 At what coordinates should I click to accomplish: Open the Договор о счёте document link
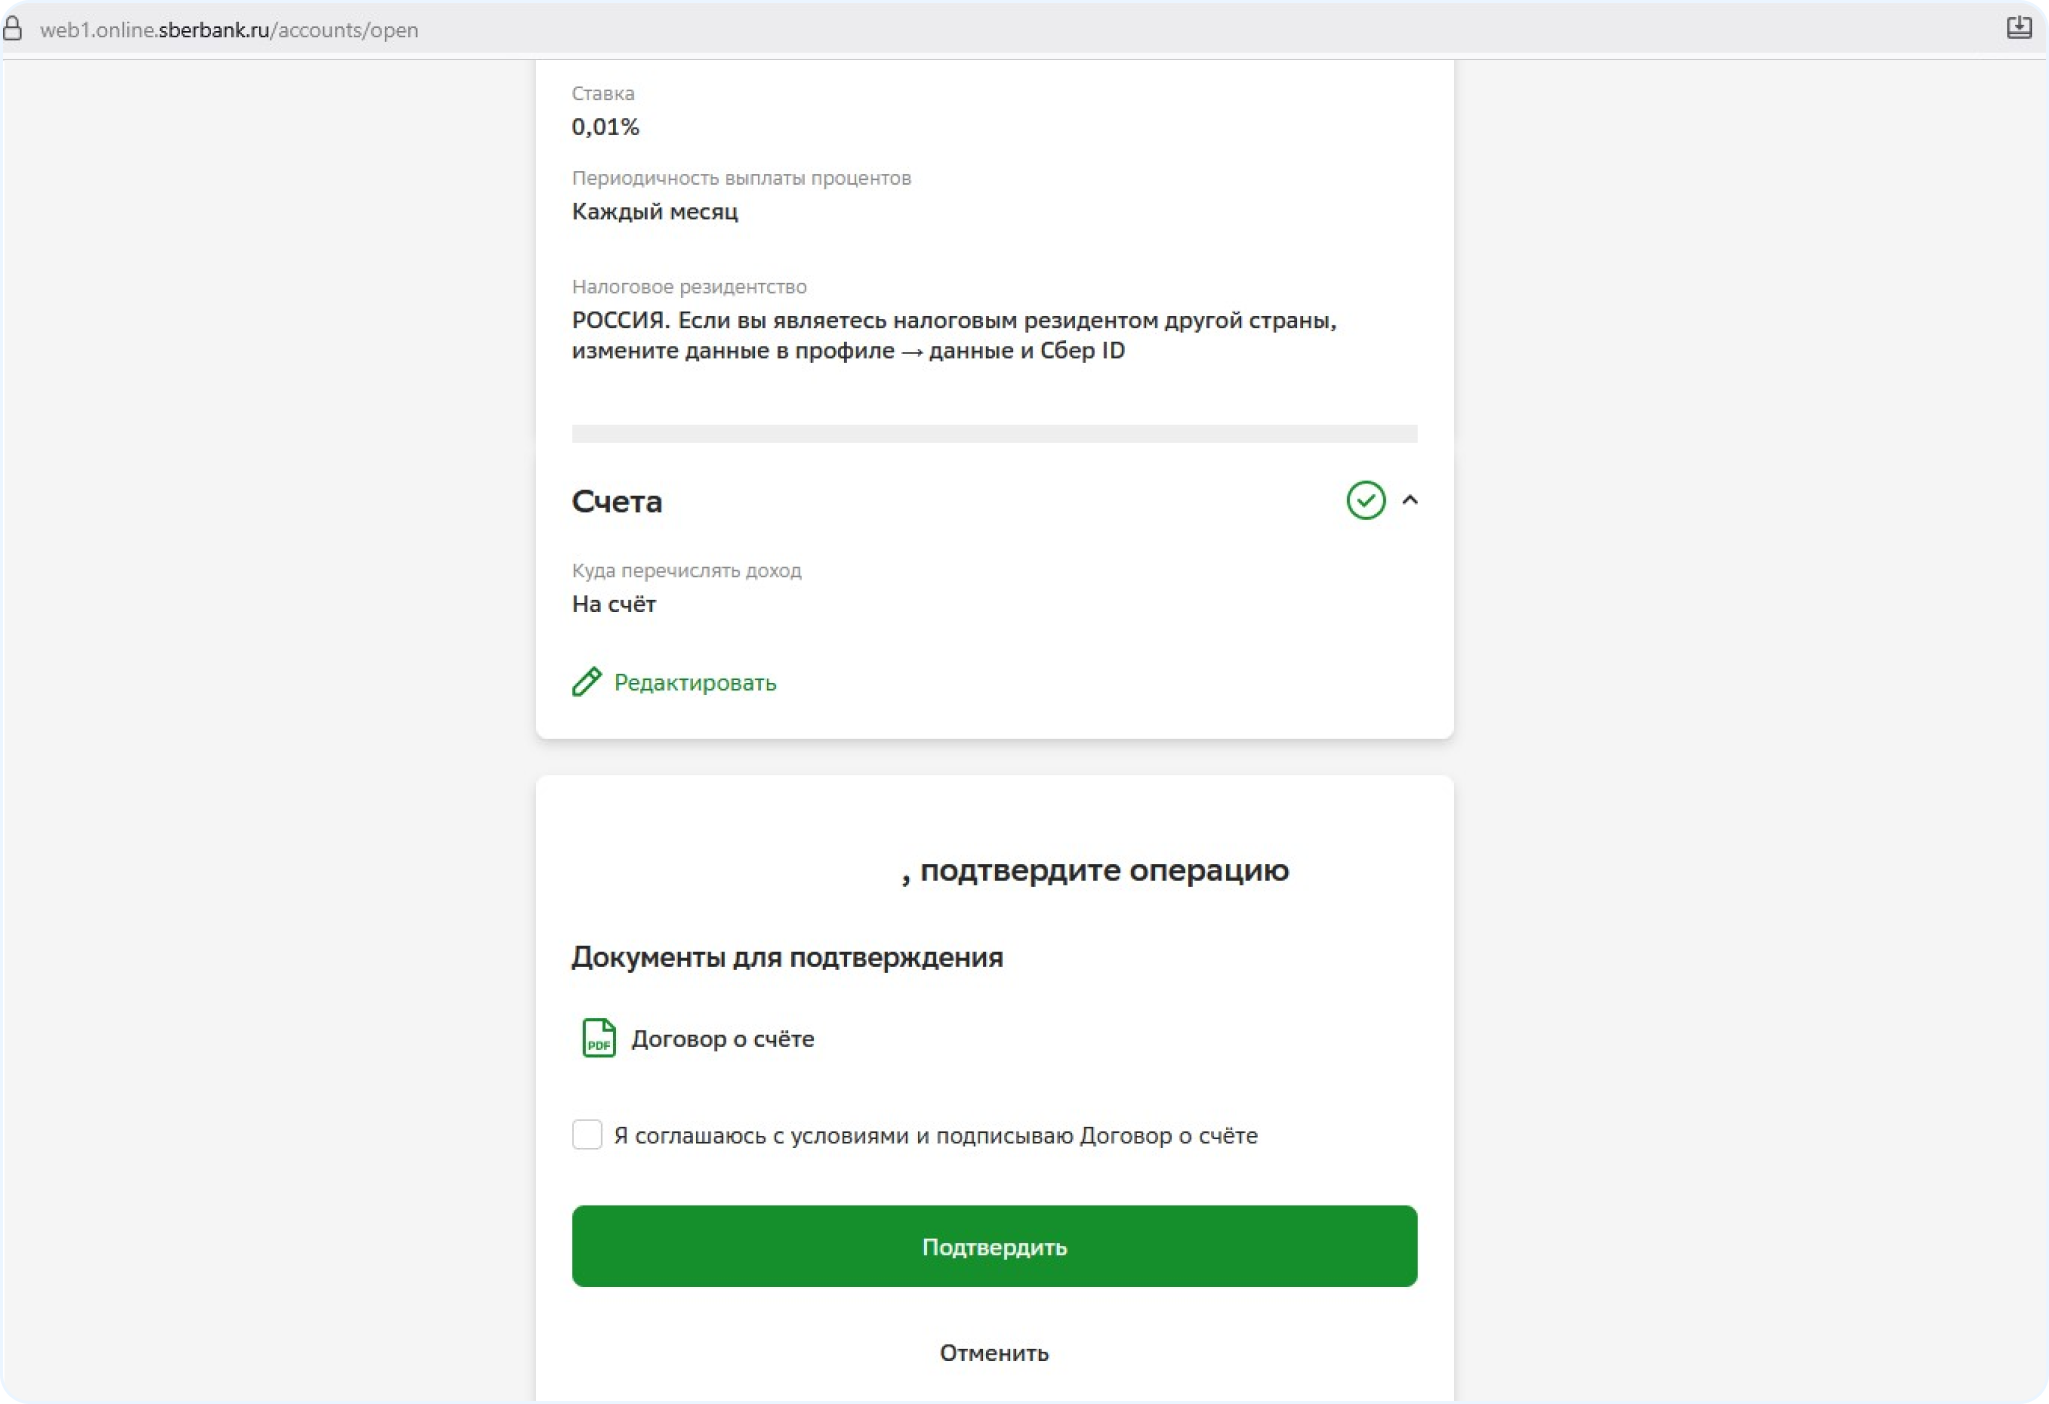[722, 1039]
